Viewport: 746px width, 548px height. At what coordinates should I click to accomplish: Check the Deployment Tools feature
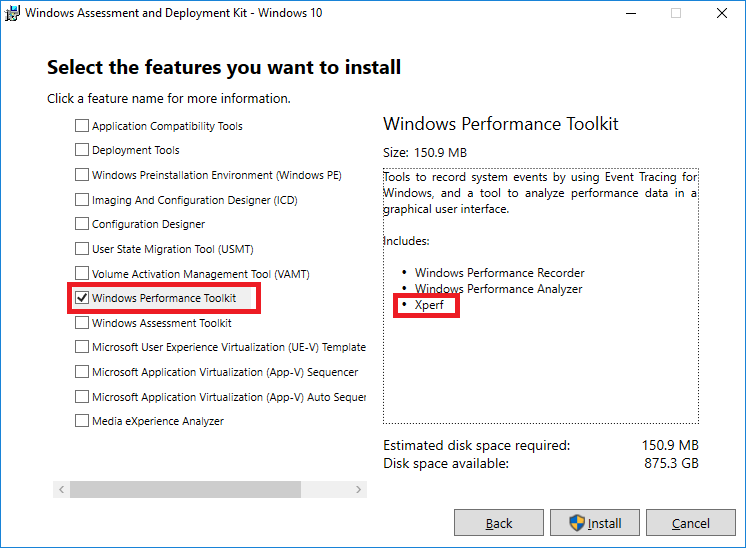[x=82, y=150]
